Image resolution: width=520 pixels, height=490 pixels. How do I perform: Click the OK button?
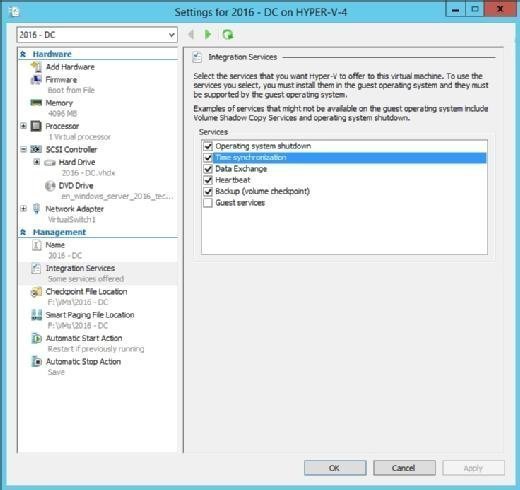click(x=335, y=468)
